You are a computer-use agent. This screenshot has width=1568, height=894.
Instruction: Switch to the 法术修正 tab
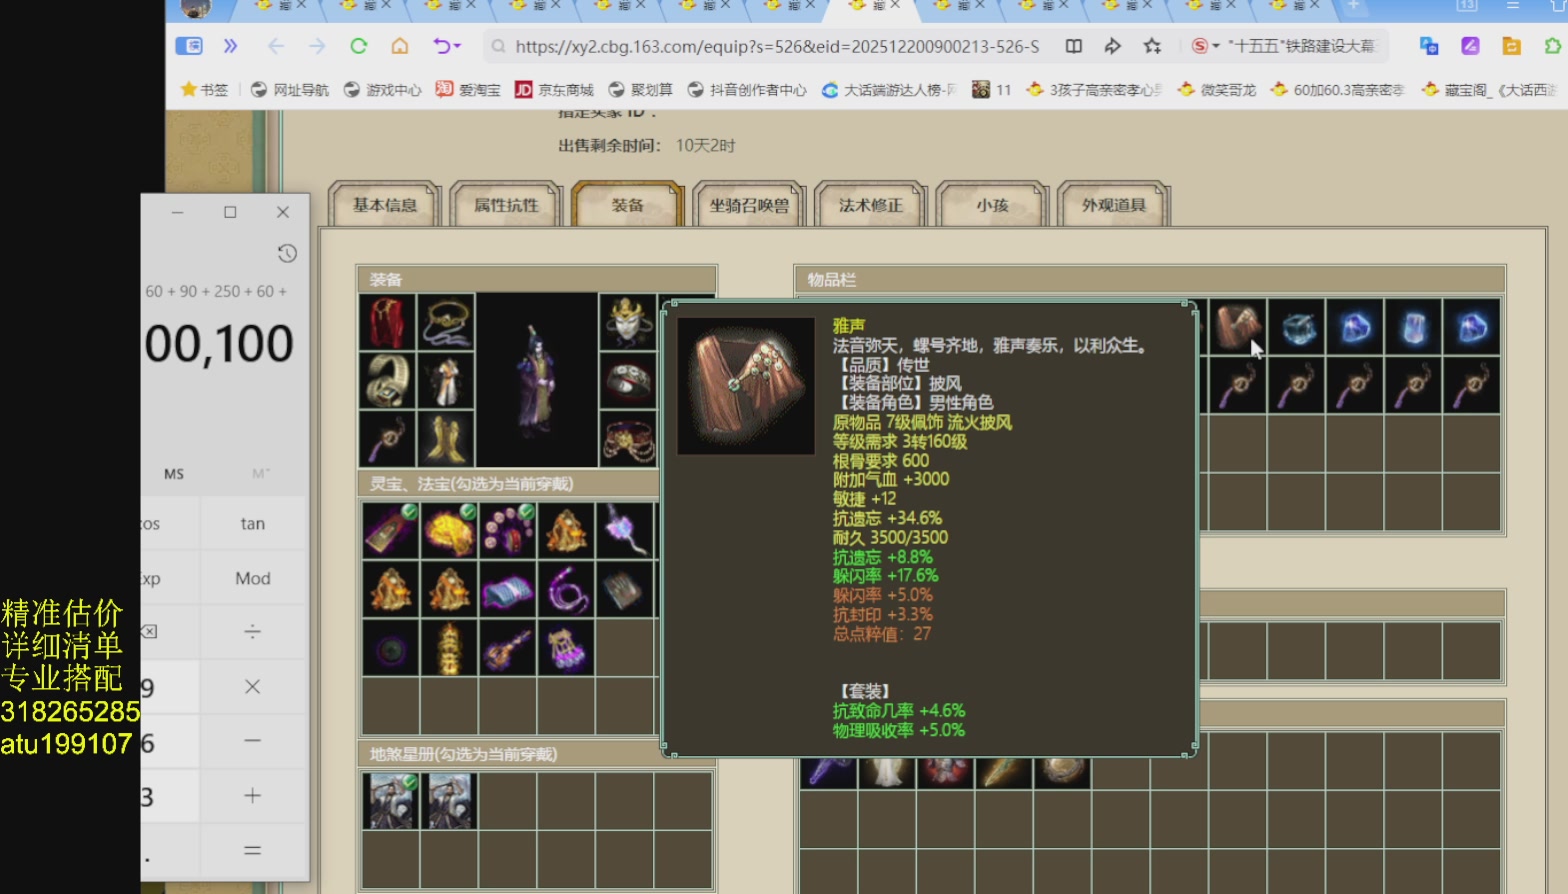(870, 205)
